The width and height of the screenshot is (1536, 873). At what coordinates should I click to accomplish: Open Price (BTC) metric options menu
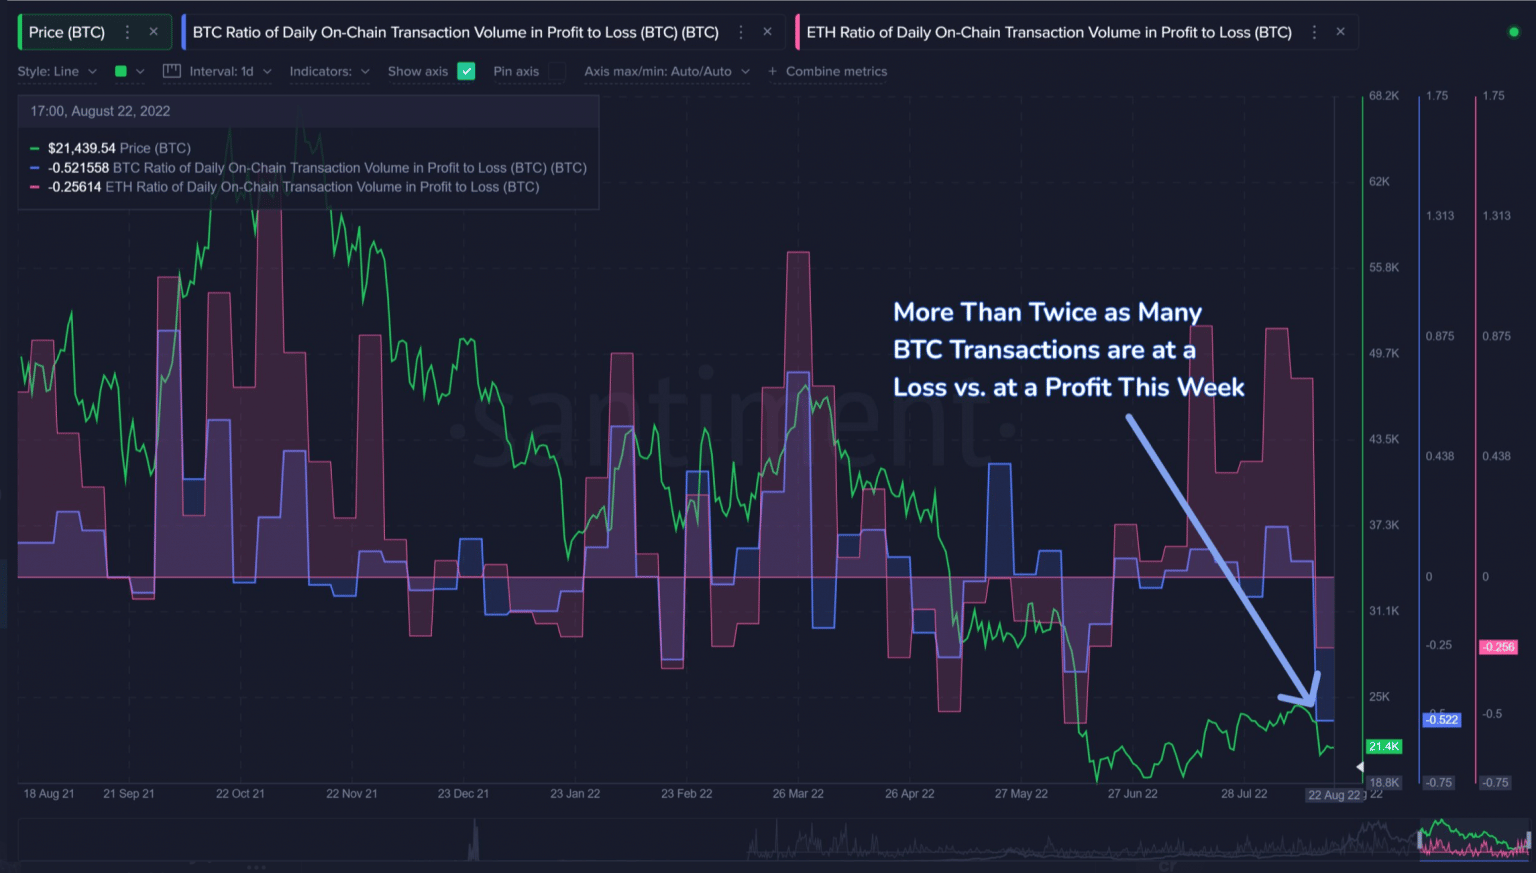(127, 32)
